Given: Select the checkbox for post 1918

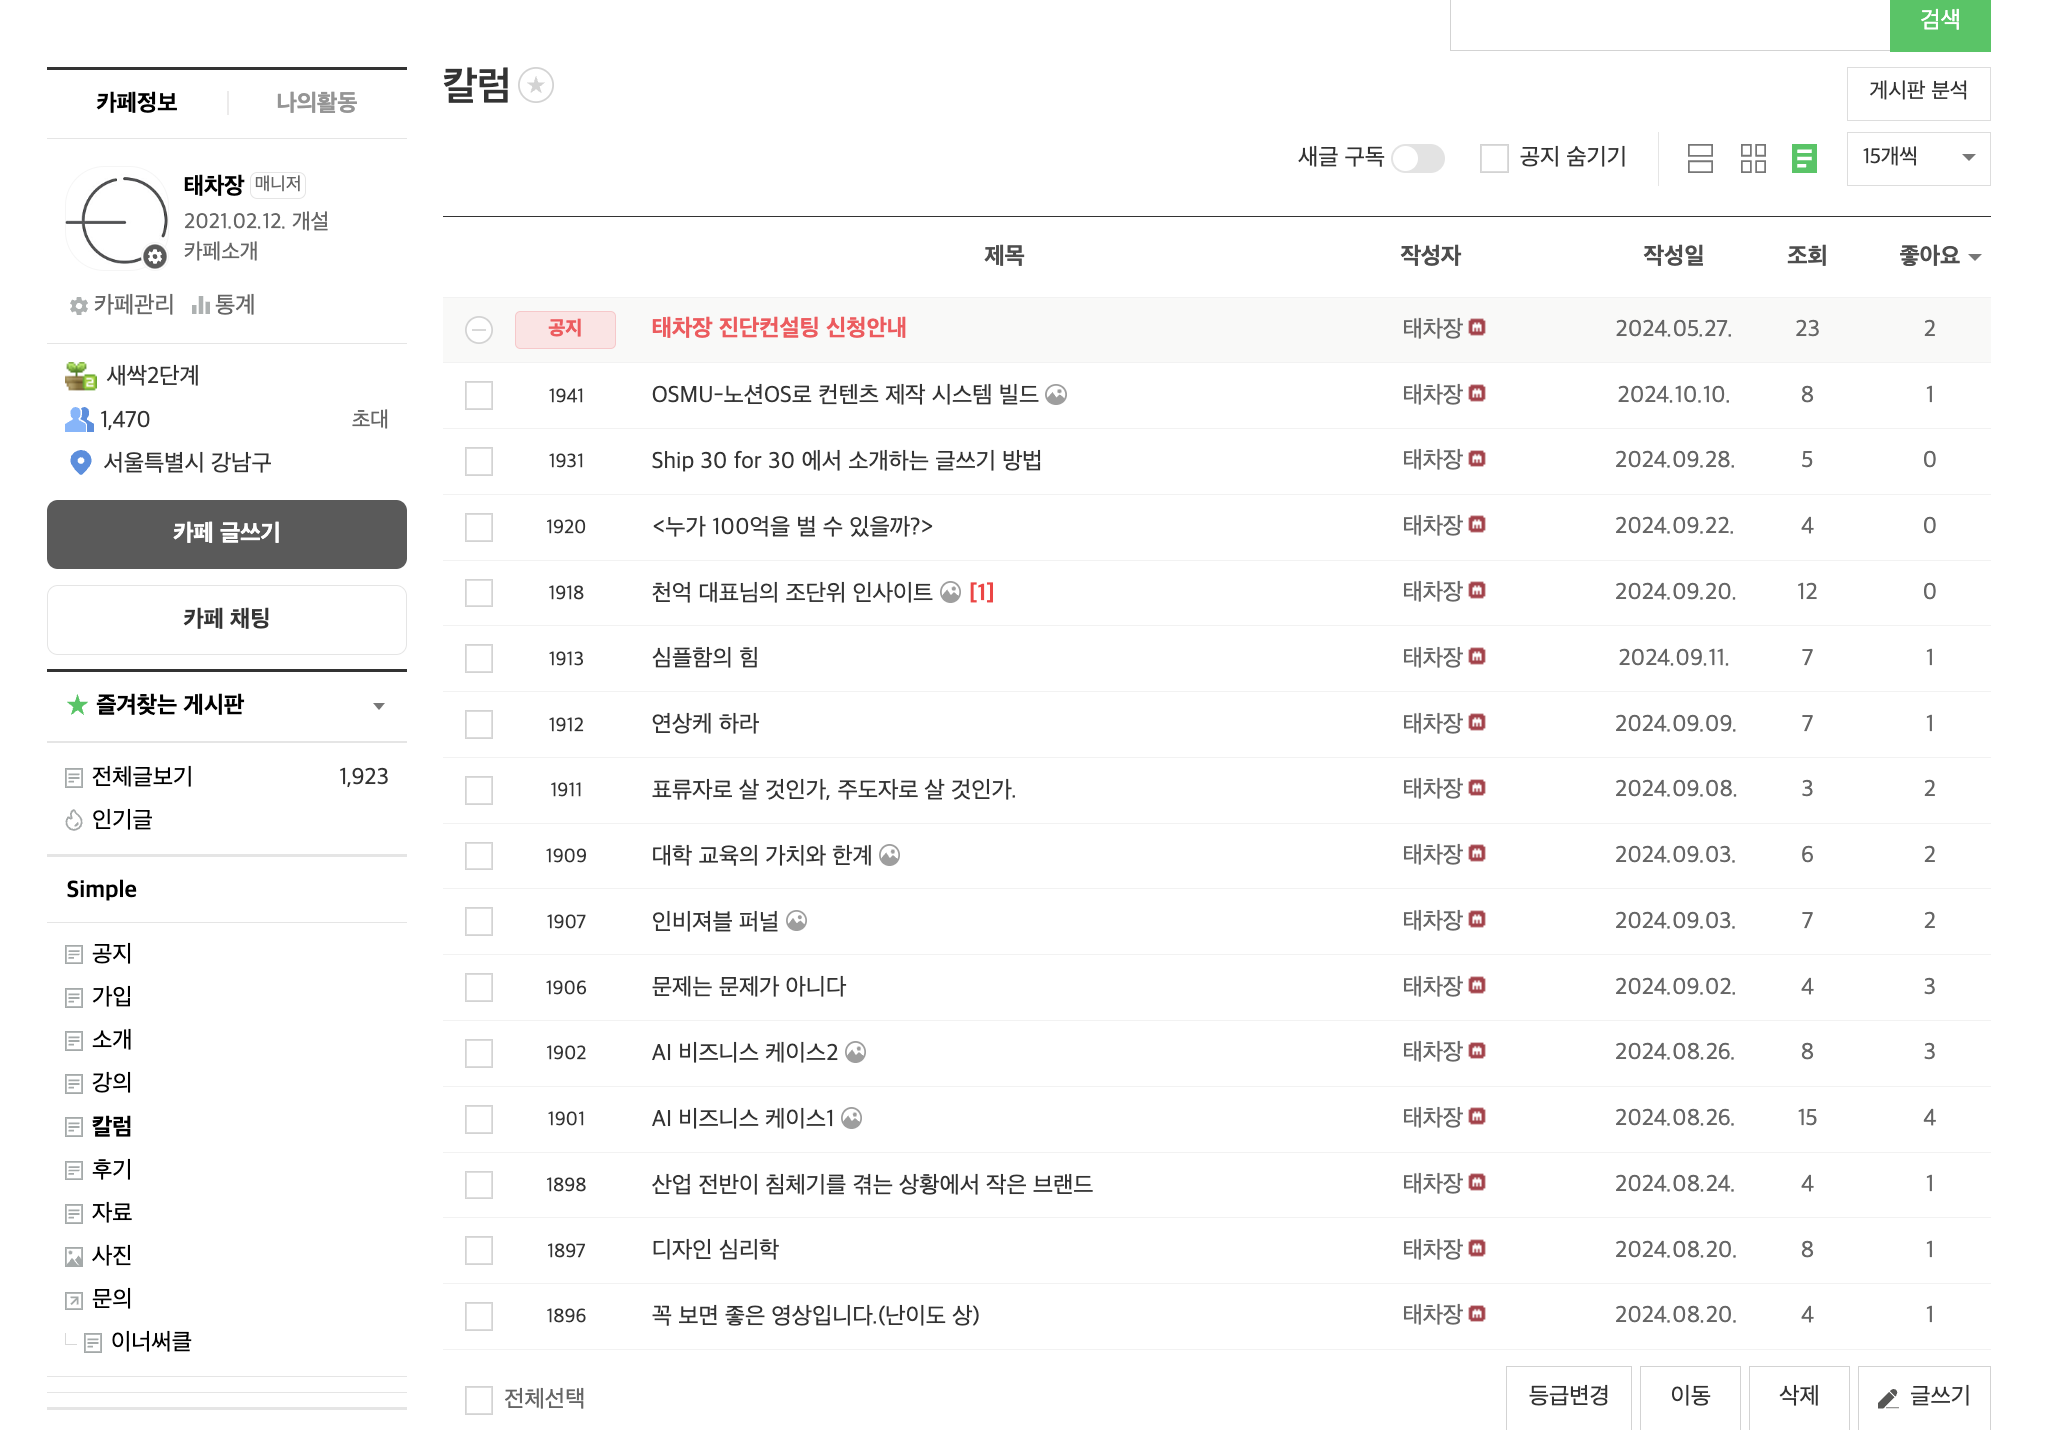Looking at the screenshot, I should click(479, 592).
